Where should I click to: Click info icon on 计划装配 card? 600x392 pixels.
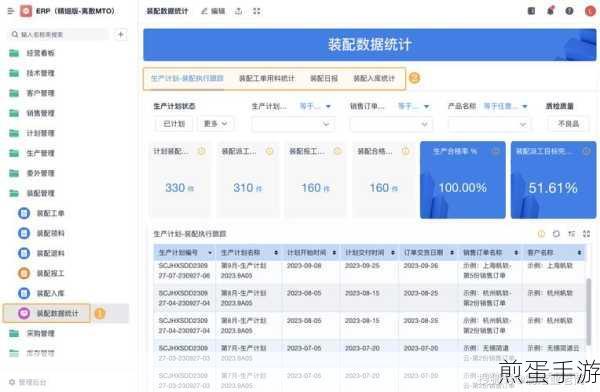coord(201,151)
